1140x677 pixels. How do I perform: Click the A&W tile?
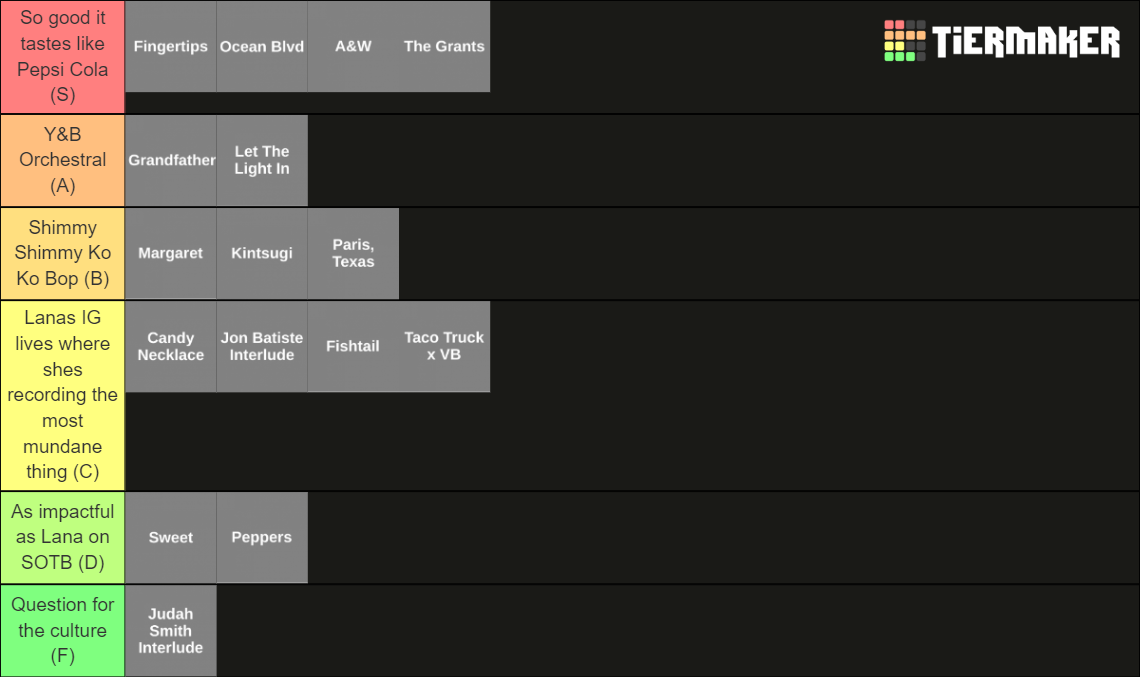click(353, 47)
